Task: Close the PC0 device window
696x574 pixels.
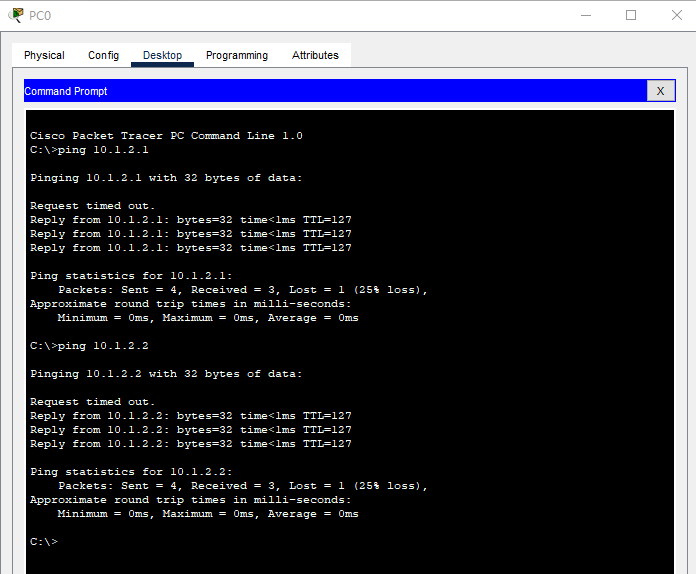Action: 676,16
